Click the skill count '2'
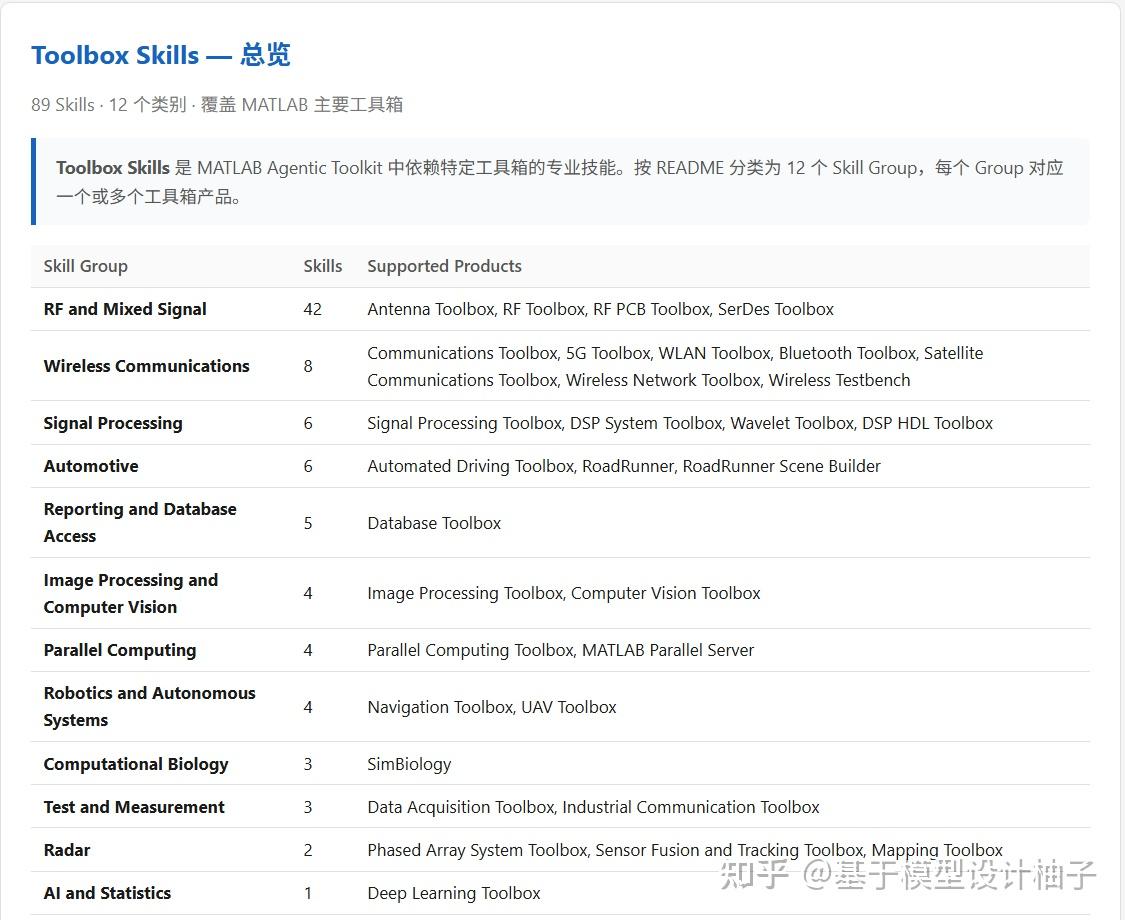The image size is (1125, 920). 308,850
